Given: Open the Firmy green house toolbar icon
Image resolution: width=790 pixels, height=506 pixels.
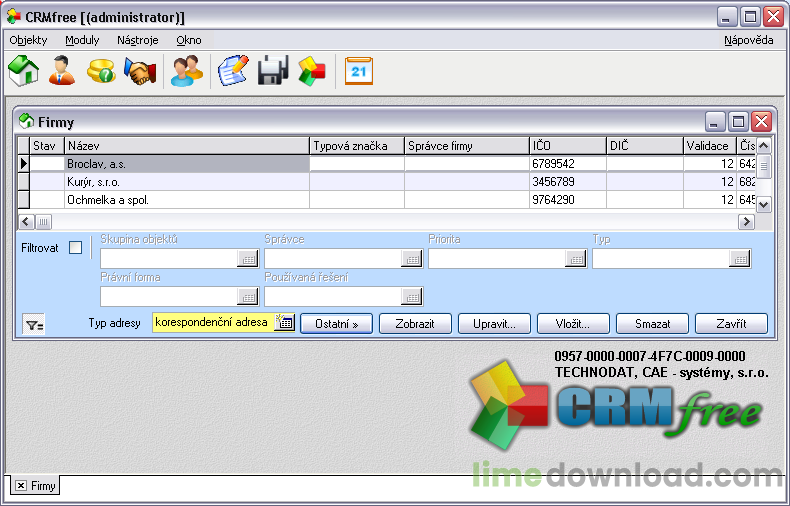Looking at the screenshot, I should [x=24, y=71].
